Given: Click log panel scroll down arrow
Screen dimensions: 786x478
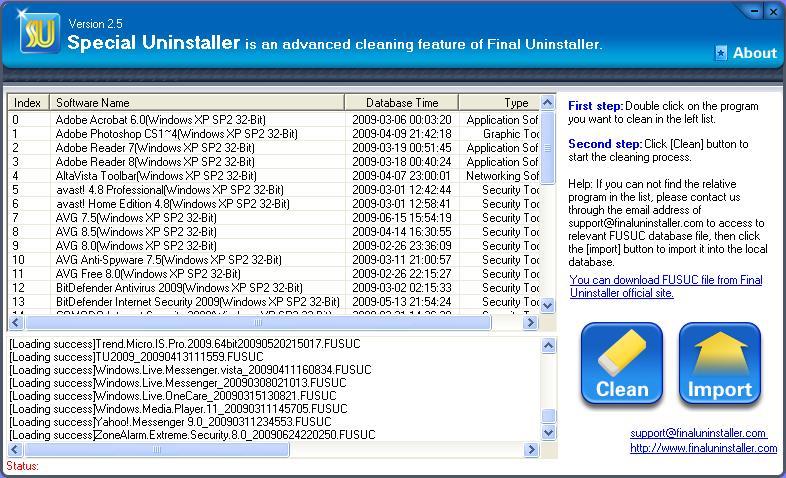Looking at the screenshot, I should tap(548, 432).
